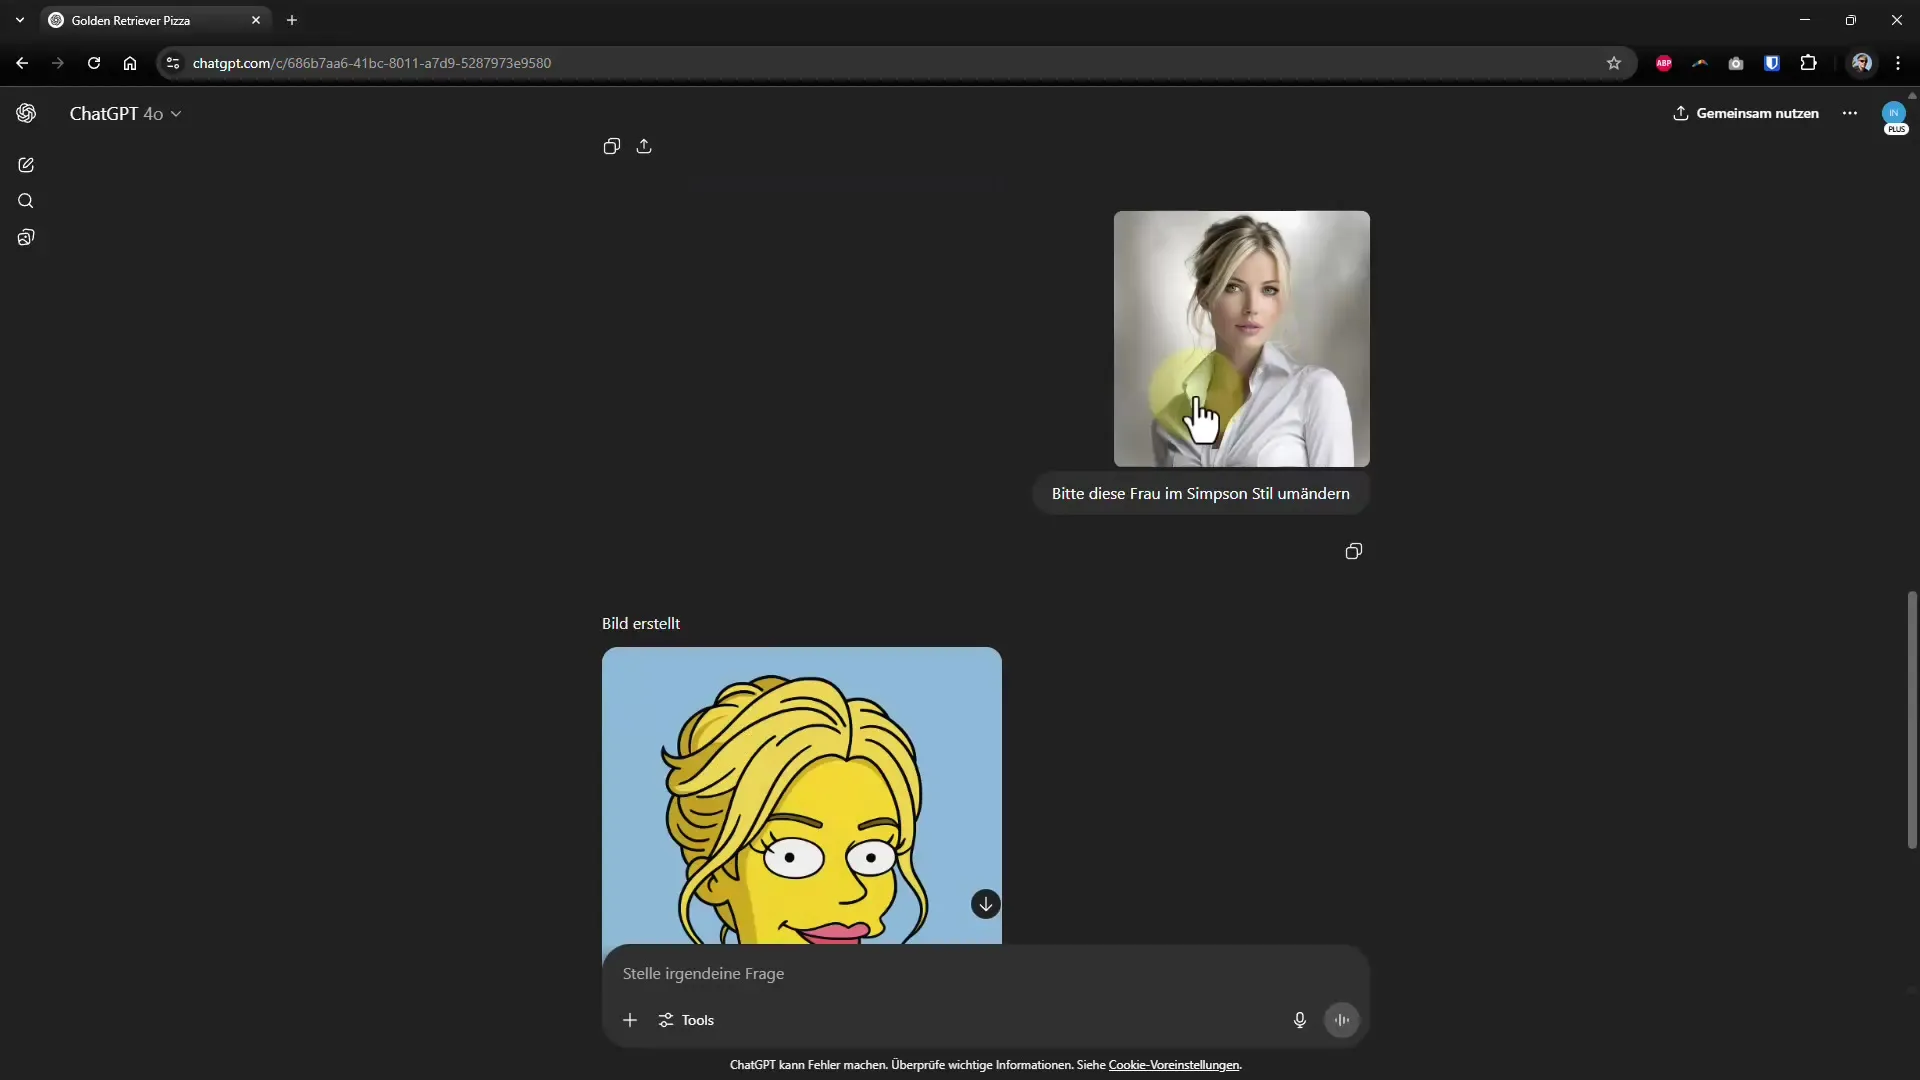
Task: Add attachment with the plus icon
Action: pos(630,1020)
